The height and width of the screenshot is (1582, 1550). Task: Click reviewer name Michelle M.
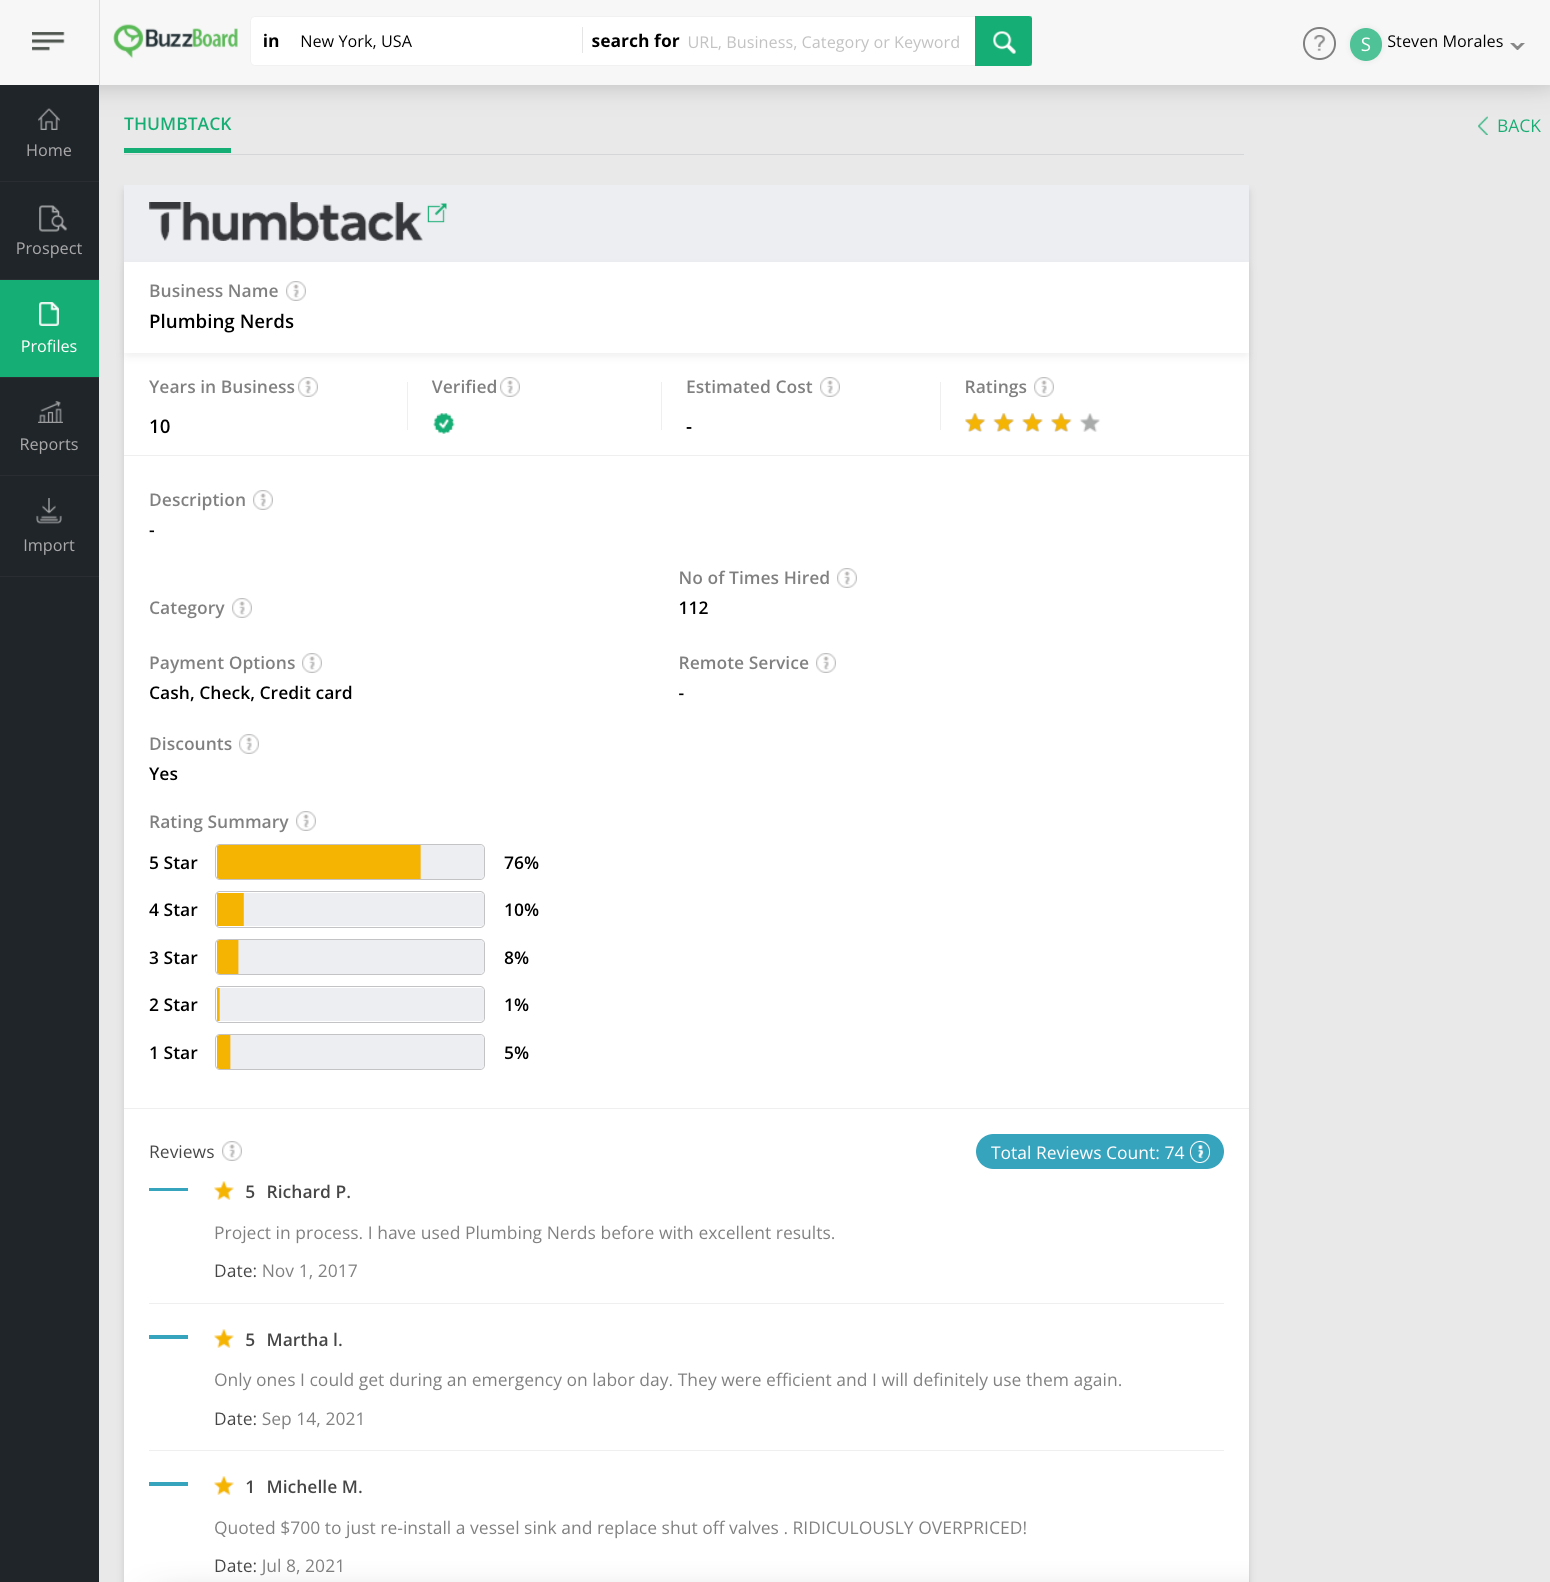(x=314, y=1487)
